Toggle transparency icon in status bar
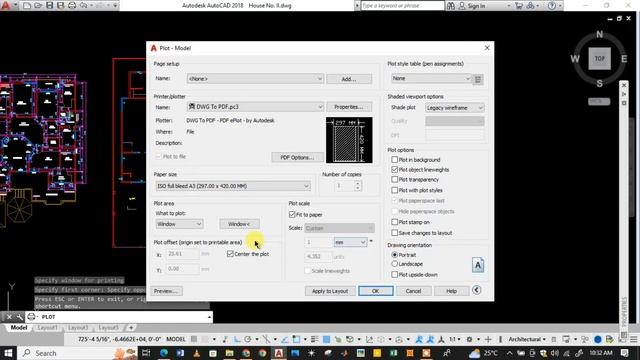The height and width of the screenshot is (360, 640). 327,339
